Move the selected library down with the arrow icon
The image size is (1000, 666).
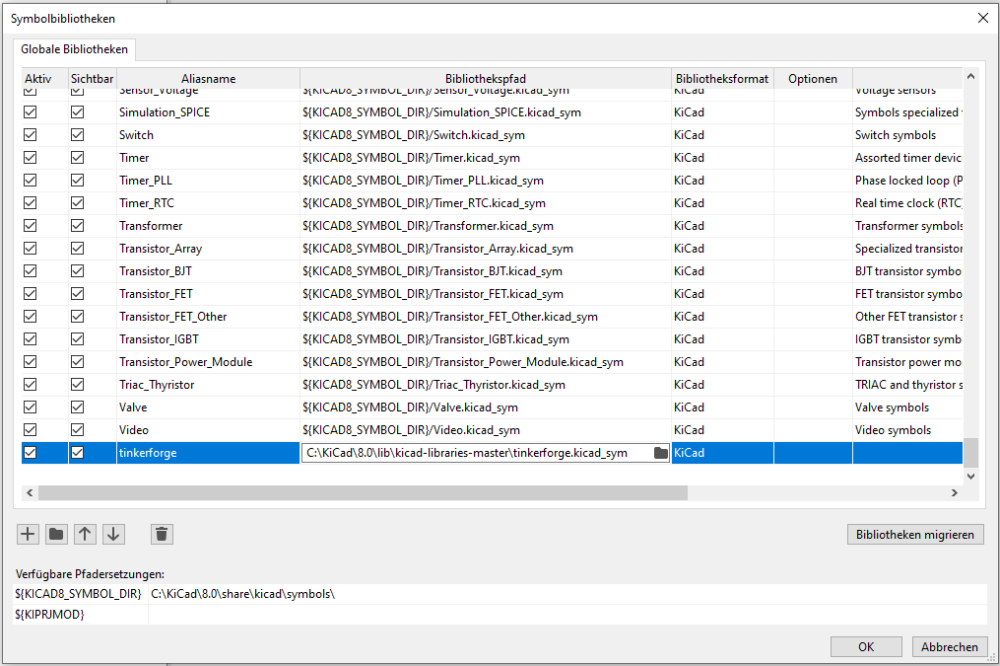pos(114,534)
